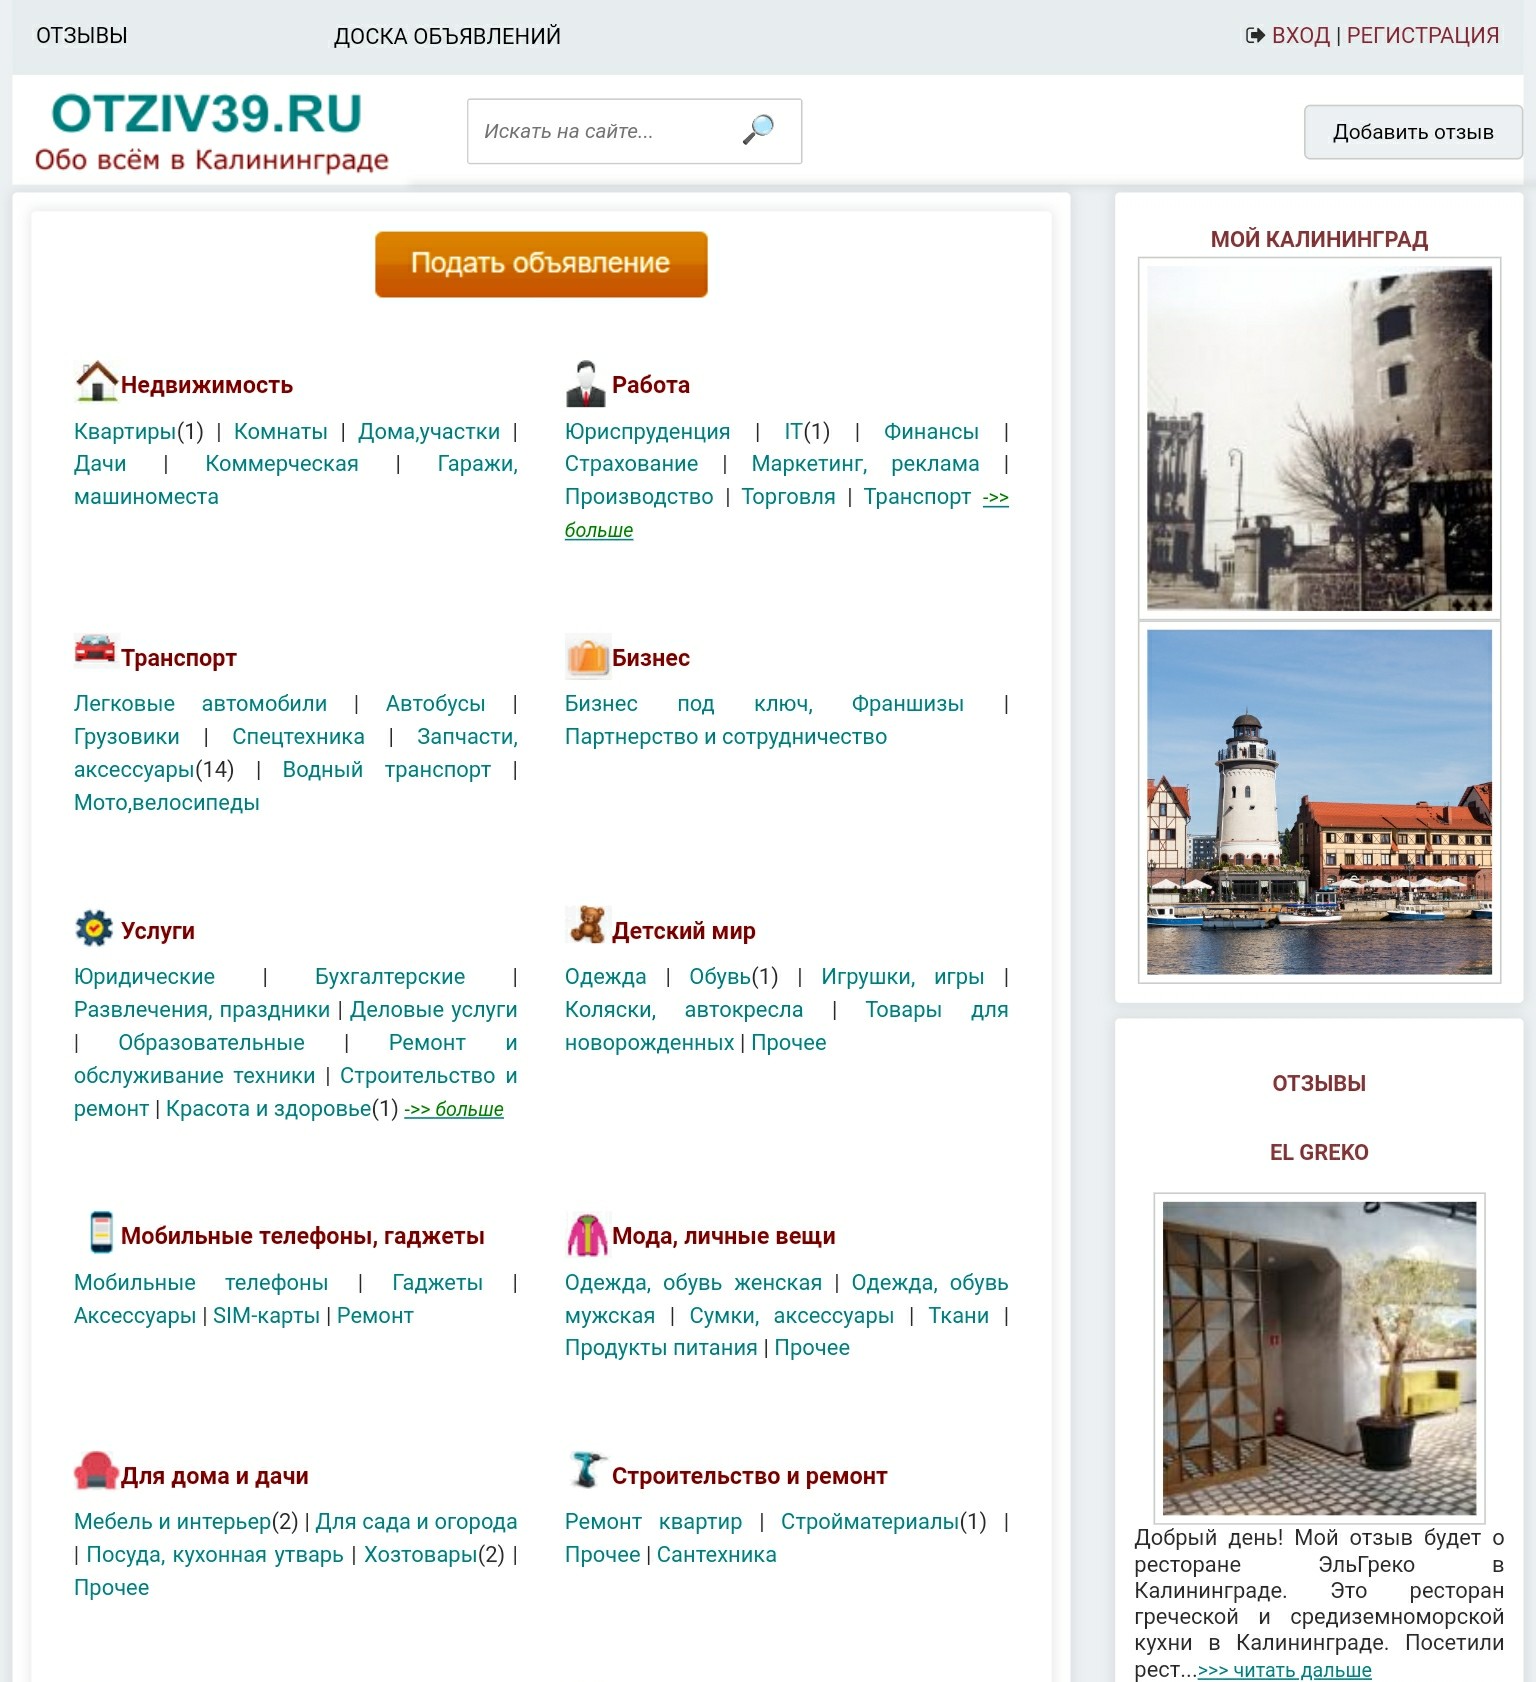Open the Мебель и интерьер link
Viewport: 1536px width, 1682px height.
173,1521
